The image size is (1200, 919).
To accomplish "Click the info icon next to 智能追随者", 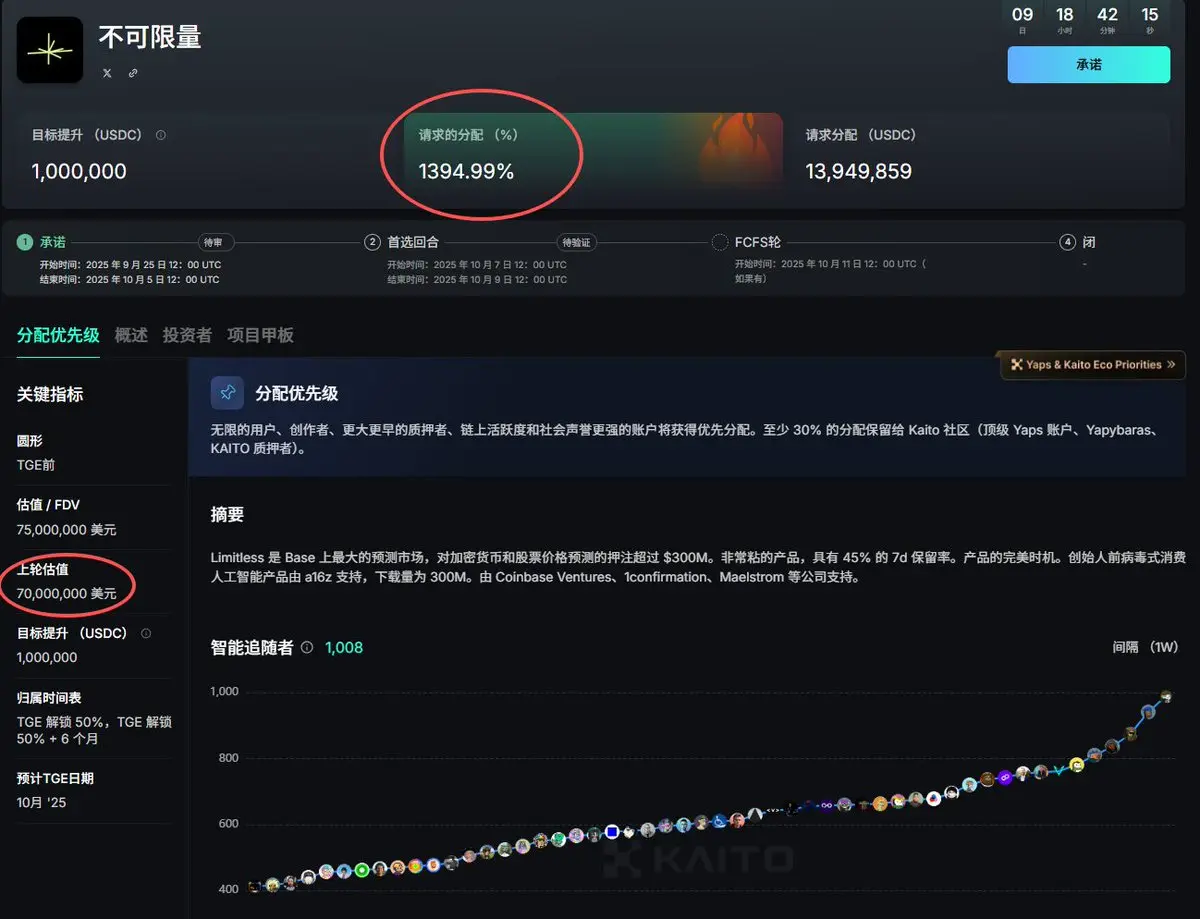I will (x=307, y=647).
